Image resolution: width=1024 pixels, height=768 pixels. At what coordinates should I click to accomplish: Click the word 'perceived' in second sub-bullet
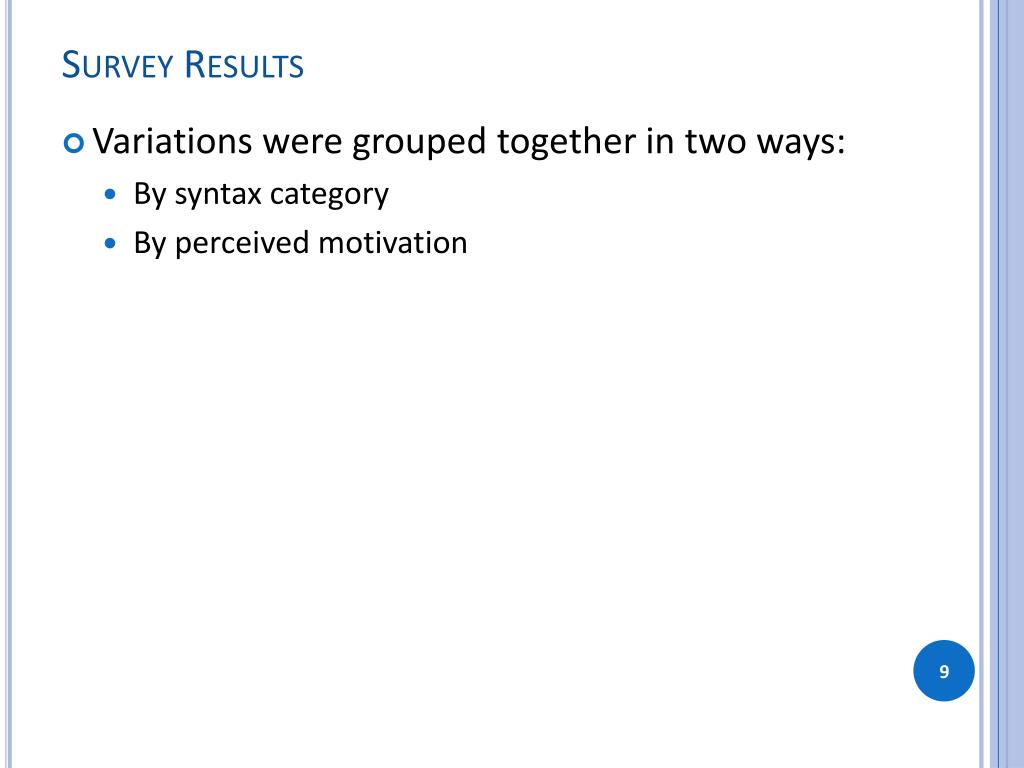[x=242, y=244]
